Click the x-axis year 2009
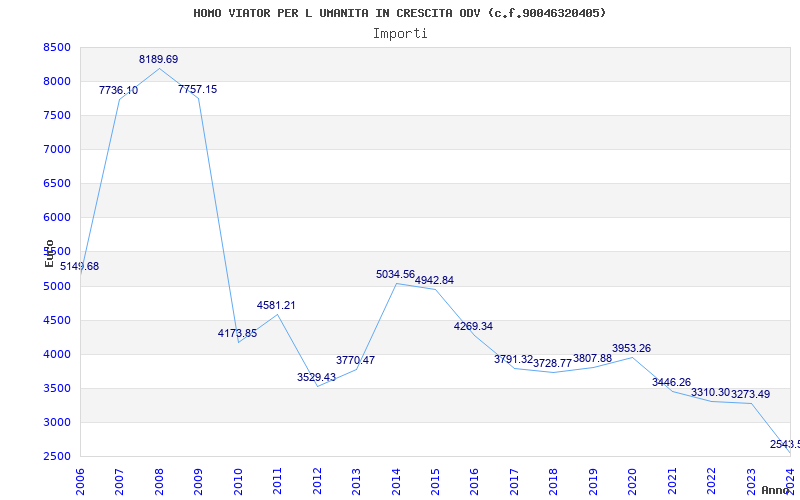This screenshot has height=500, width=800. coord(198,482)
